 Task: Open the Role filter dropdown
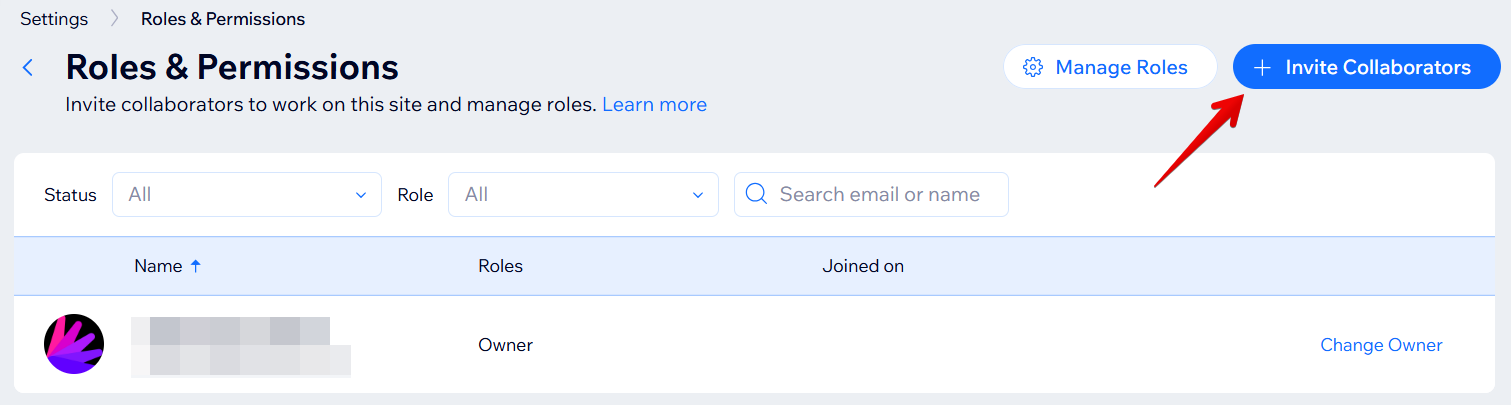582,194
